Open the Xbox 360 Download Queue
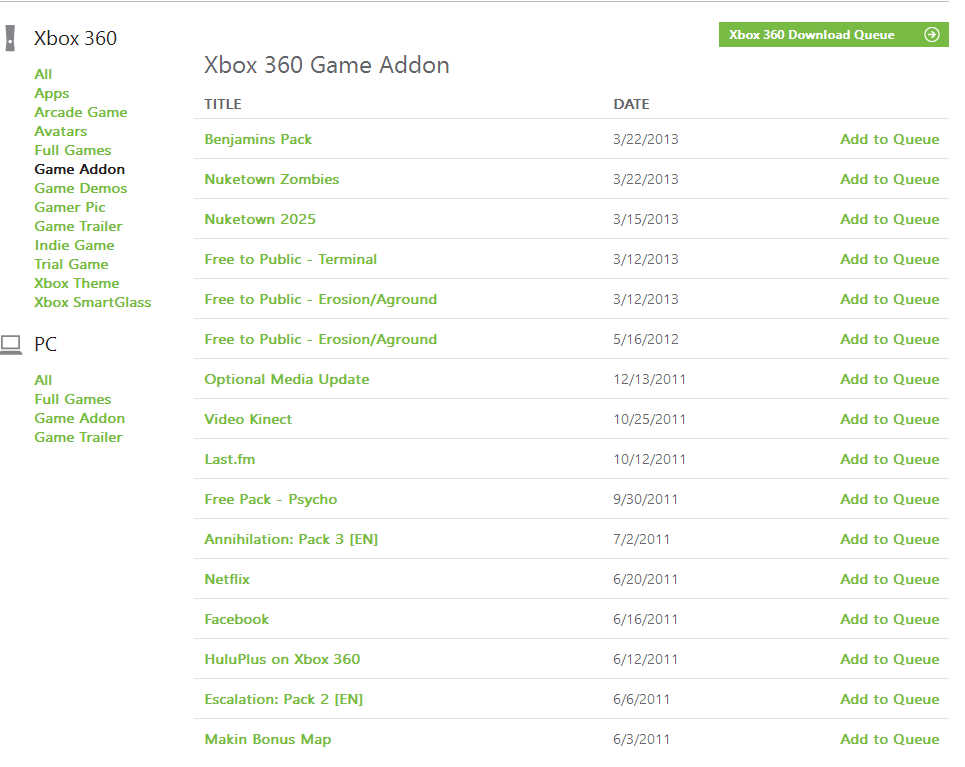 833,34
